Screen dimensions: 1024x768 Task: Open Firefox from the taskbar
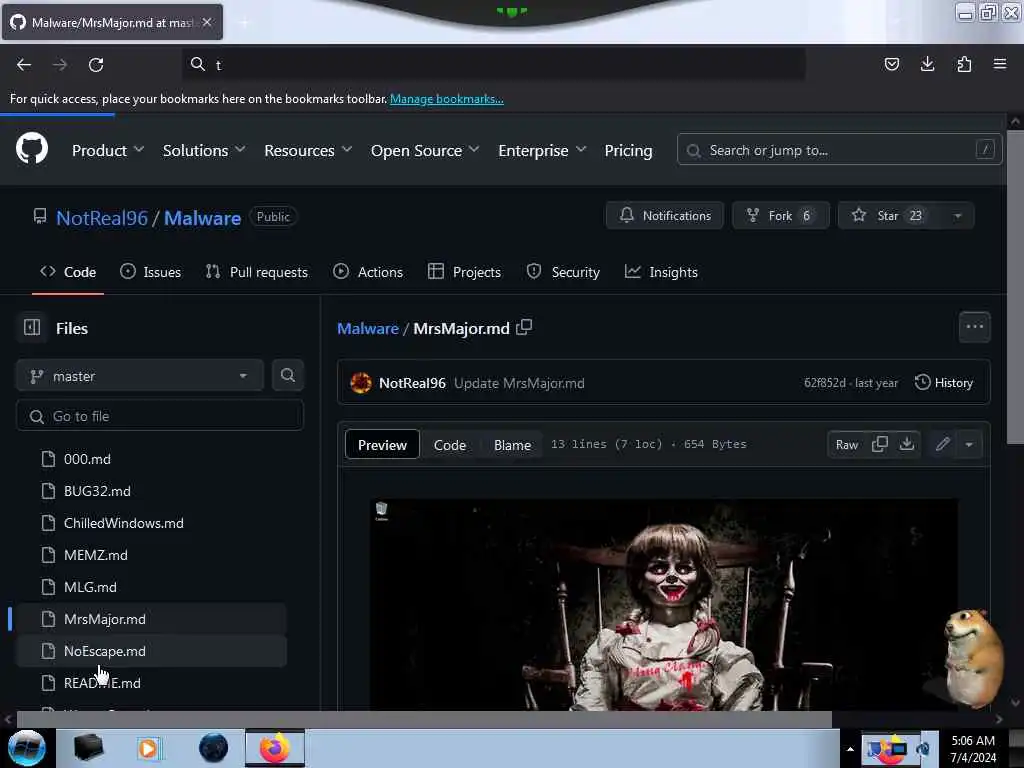[274, 748]
